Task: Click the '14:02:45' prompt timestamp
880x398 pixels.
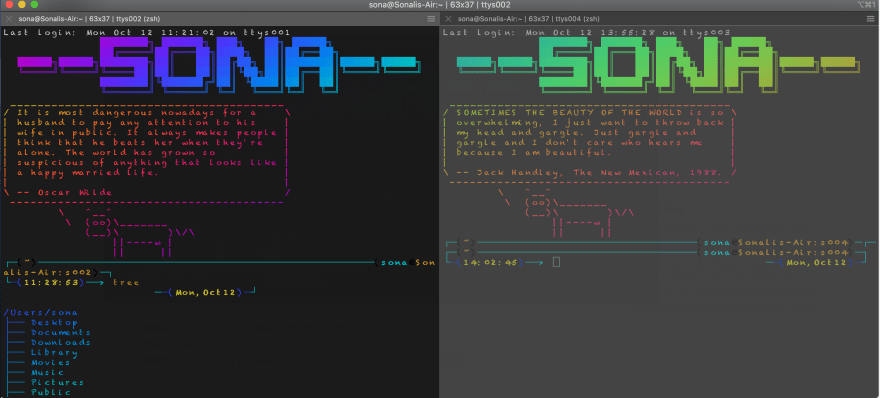Action: point(490,262)
